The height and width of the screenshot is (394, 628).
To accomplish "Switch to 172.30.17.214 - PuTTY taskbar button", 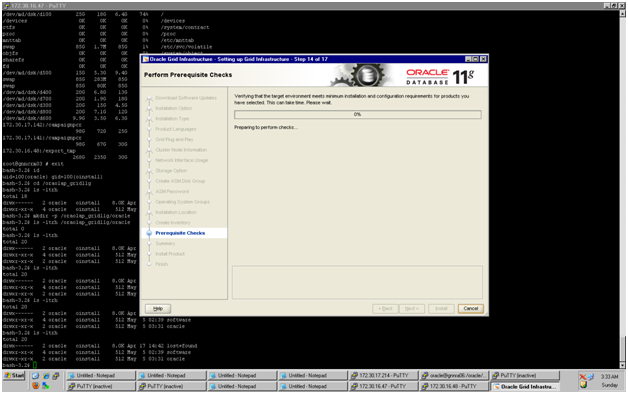I will pos(383,376).
